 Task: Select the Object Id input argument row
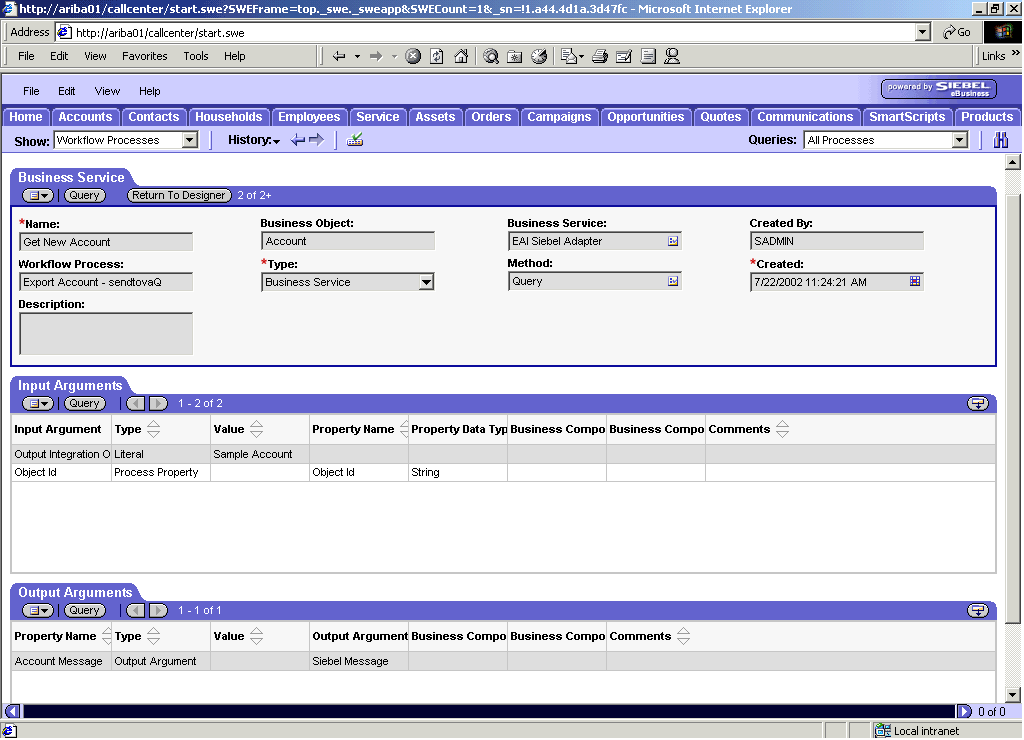pyautogui.click(x=504, y=472)
